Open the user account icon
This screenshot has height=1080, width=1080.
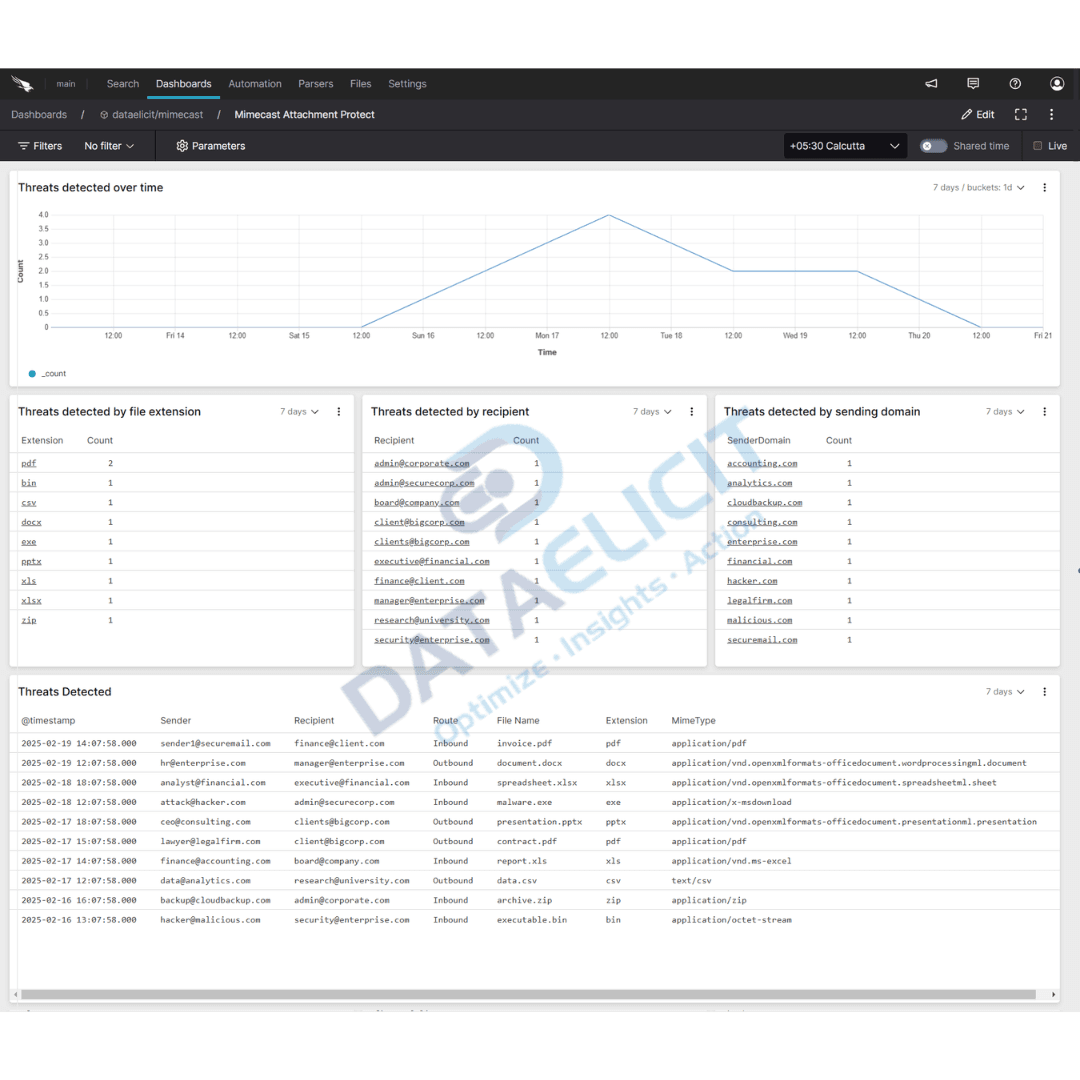[x=1057, y=84]
